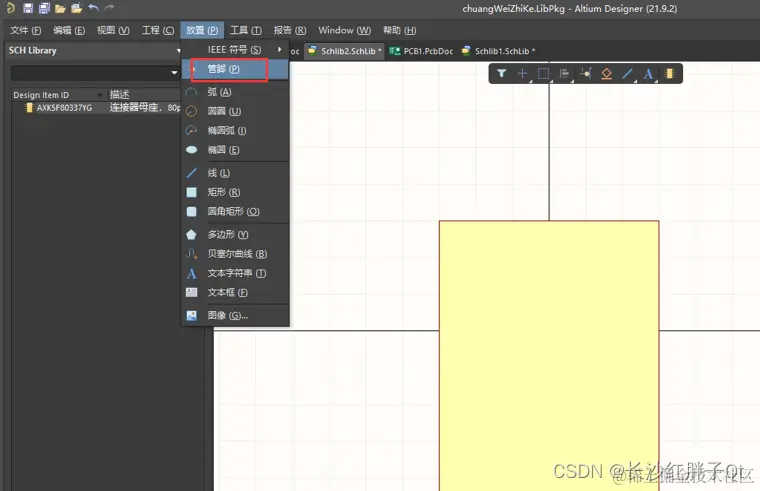The height and width of the screenshot is (491, 760).
Task: Switch to the PCB1.PcbDoc tab
Action: (x=422, y=51)
